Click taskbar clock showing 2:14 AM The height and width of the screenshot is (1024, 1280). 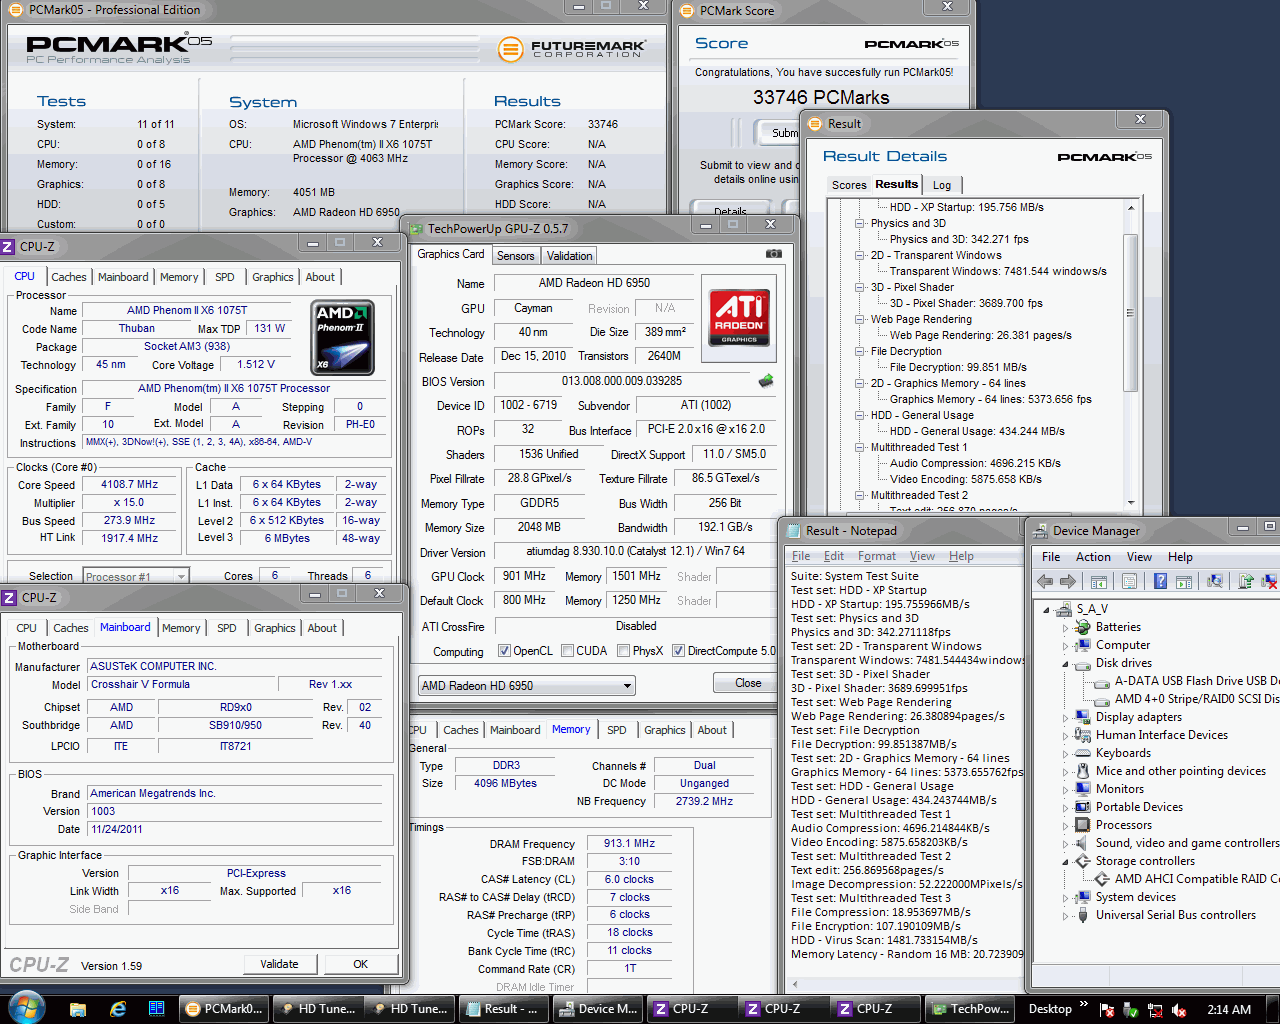[1229, 1010]
